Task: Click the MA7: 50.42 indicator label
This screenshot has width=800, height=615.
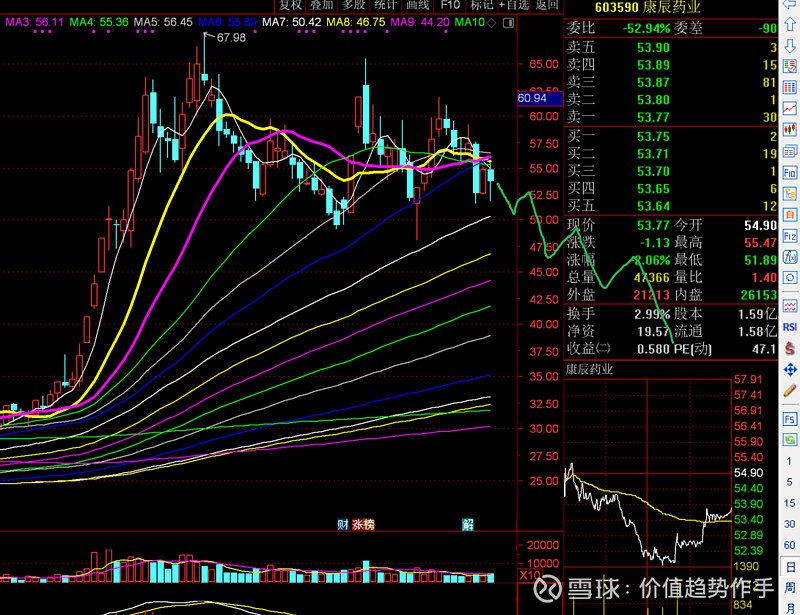Action: tap(291, 22)
